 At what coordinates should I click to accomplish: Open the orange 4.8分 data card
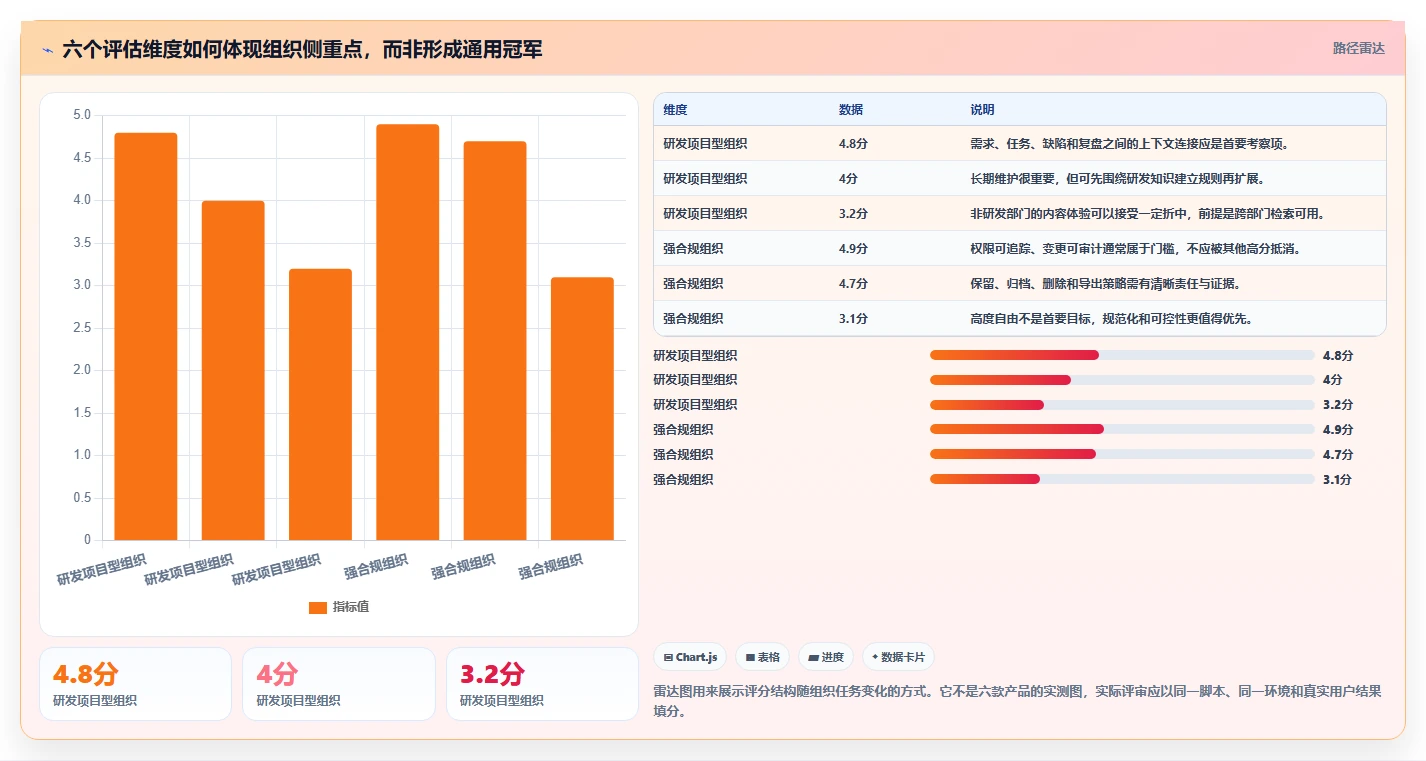pos(135,684)
